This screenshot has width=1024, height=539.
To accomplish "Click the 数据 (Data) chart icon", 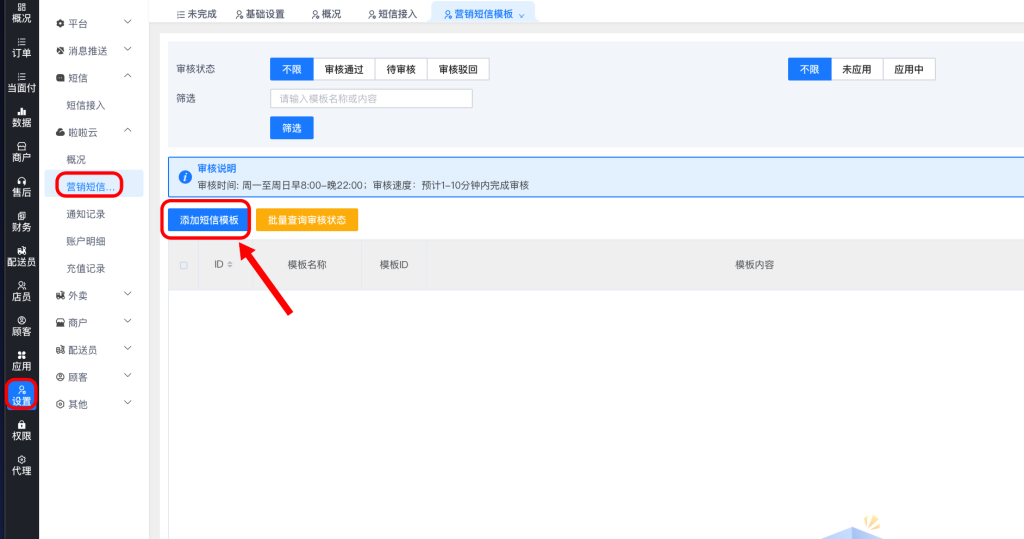I will (x=21, y=117).
